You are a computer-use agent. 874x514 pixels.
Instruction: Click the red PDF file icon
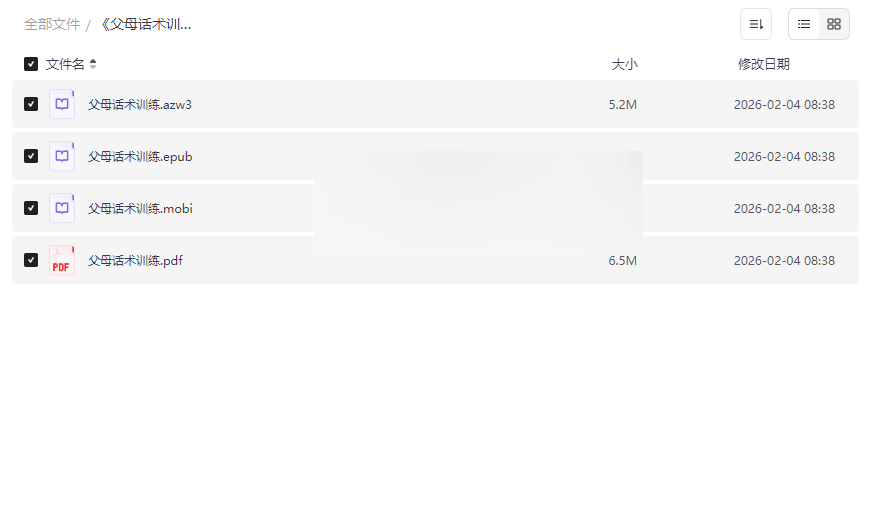point(62,260)
